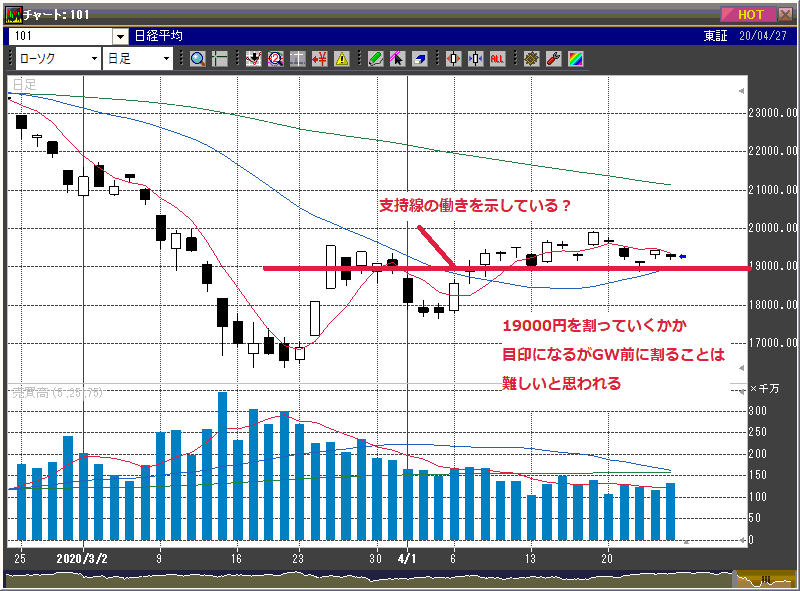Click the small arrow at price pane bottom right
Image resolution: width=800 pixels, height=591 pixels.
pos(741,368)
